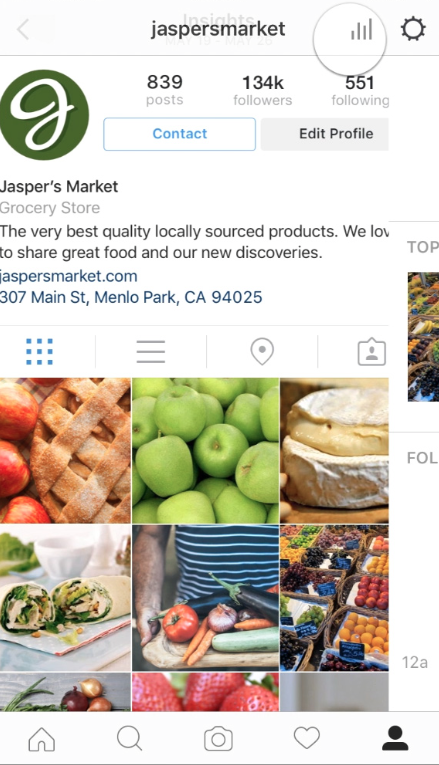View the 134k followers list
439x765 pixels.
tap(262, 90)
